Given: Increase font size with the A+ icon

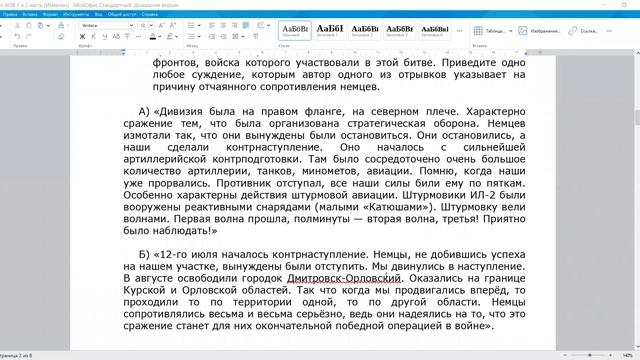Looking at the screenshot, I should point(173,25).
